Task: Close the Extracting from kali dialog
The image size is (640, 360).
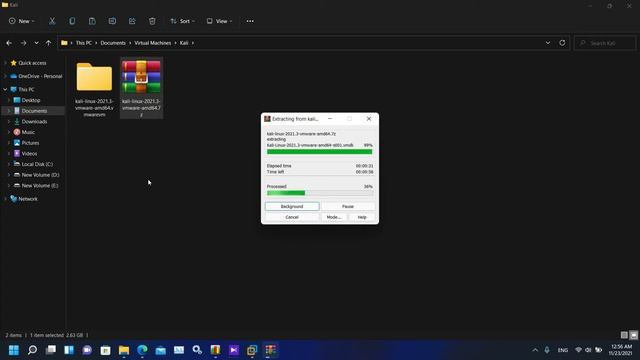Action: [369, 119]
